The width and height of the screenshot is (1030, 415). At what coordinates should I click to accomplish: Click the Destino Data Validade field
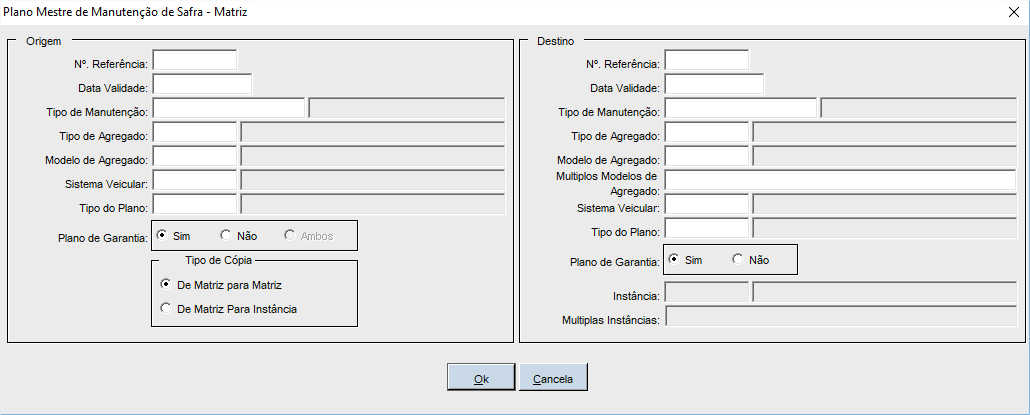point(714,84)
